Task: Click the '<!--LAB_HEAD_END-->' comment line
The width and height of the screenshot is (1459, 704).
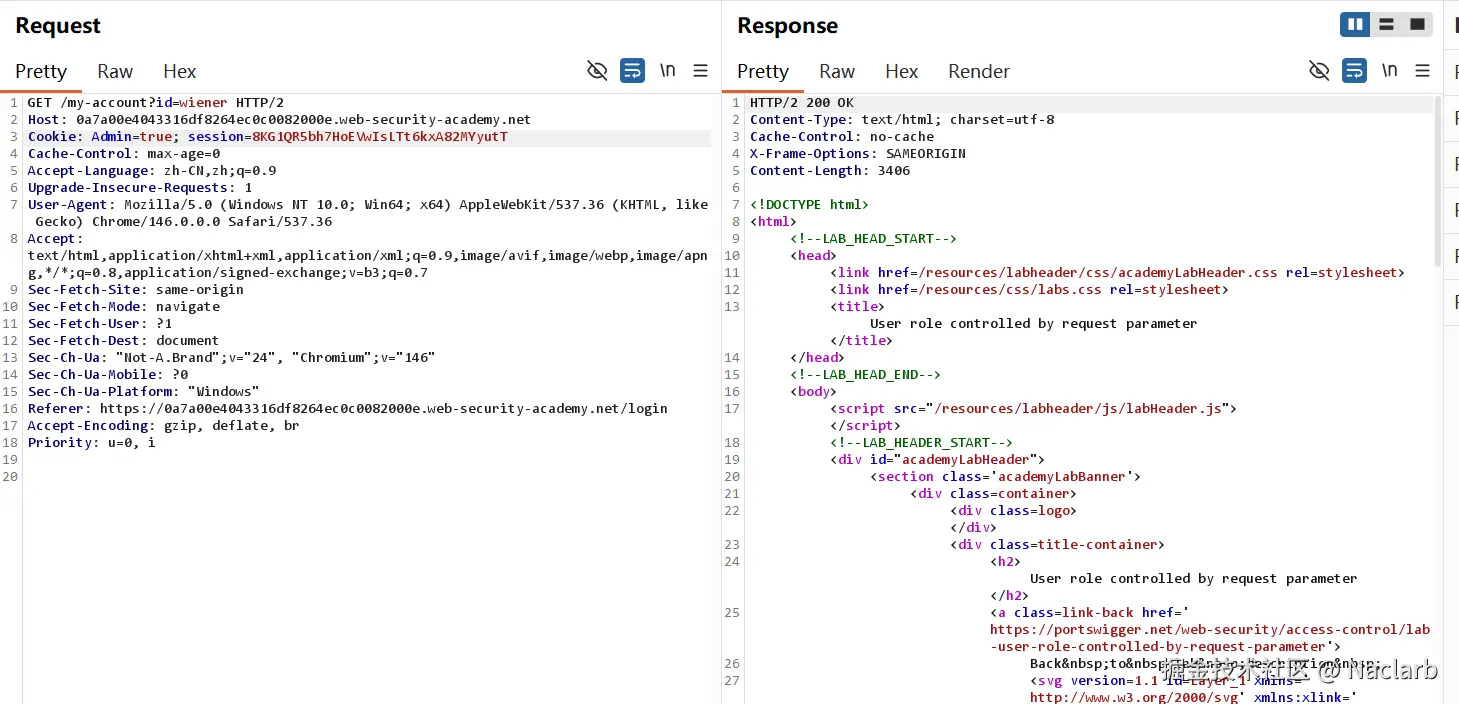Action: pos(865,374)
